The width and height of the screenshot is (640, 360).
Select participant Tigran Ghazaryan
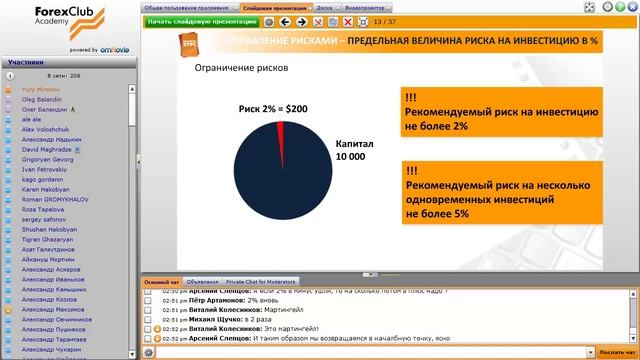coord(47,240)
